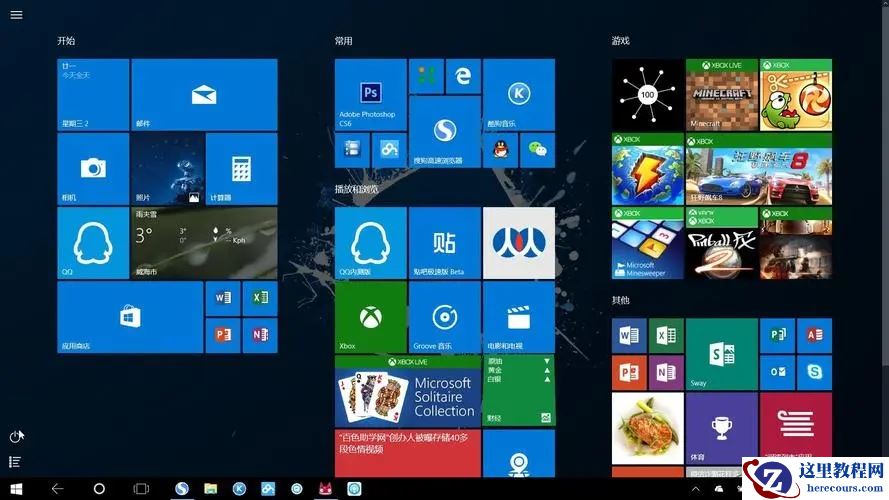Show hidden tray icons chevron
Viewport: 889px width, 500px height.
[696, 489]
